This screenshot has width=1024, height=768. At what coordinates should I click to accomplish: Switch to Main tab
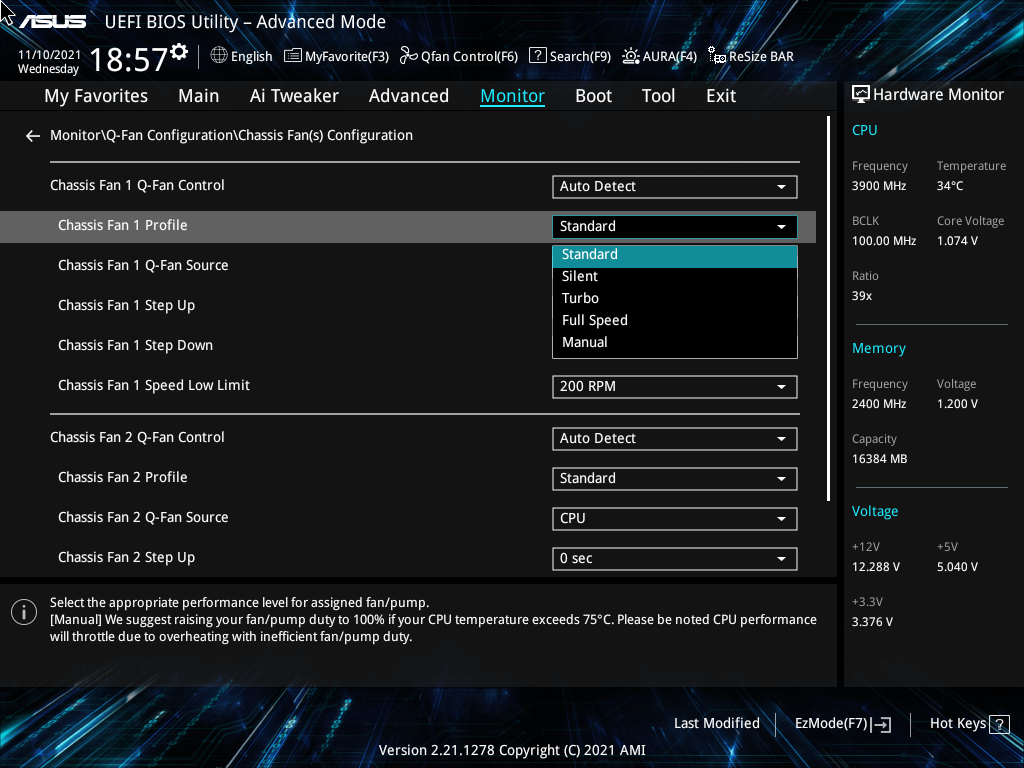pos(199,96)
